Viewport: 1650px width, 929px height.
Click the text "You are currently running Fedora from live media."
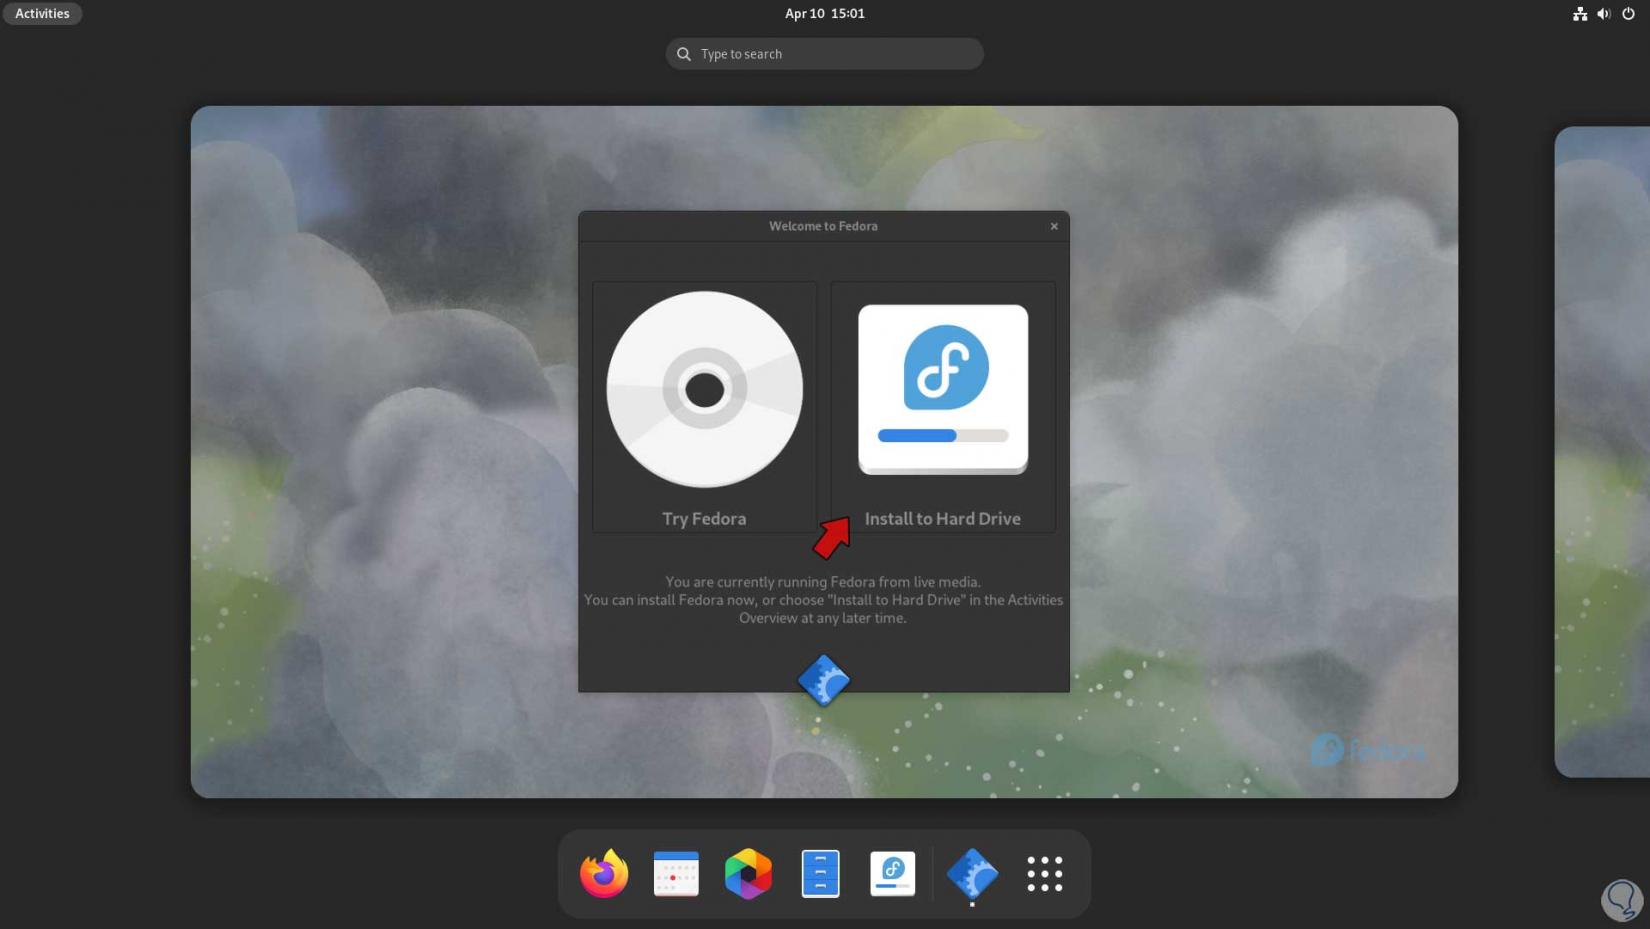(823, 582)
